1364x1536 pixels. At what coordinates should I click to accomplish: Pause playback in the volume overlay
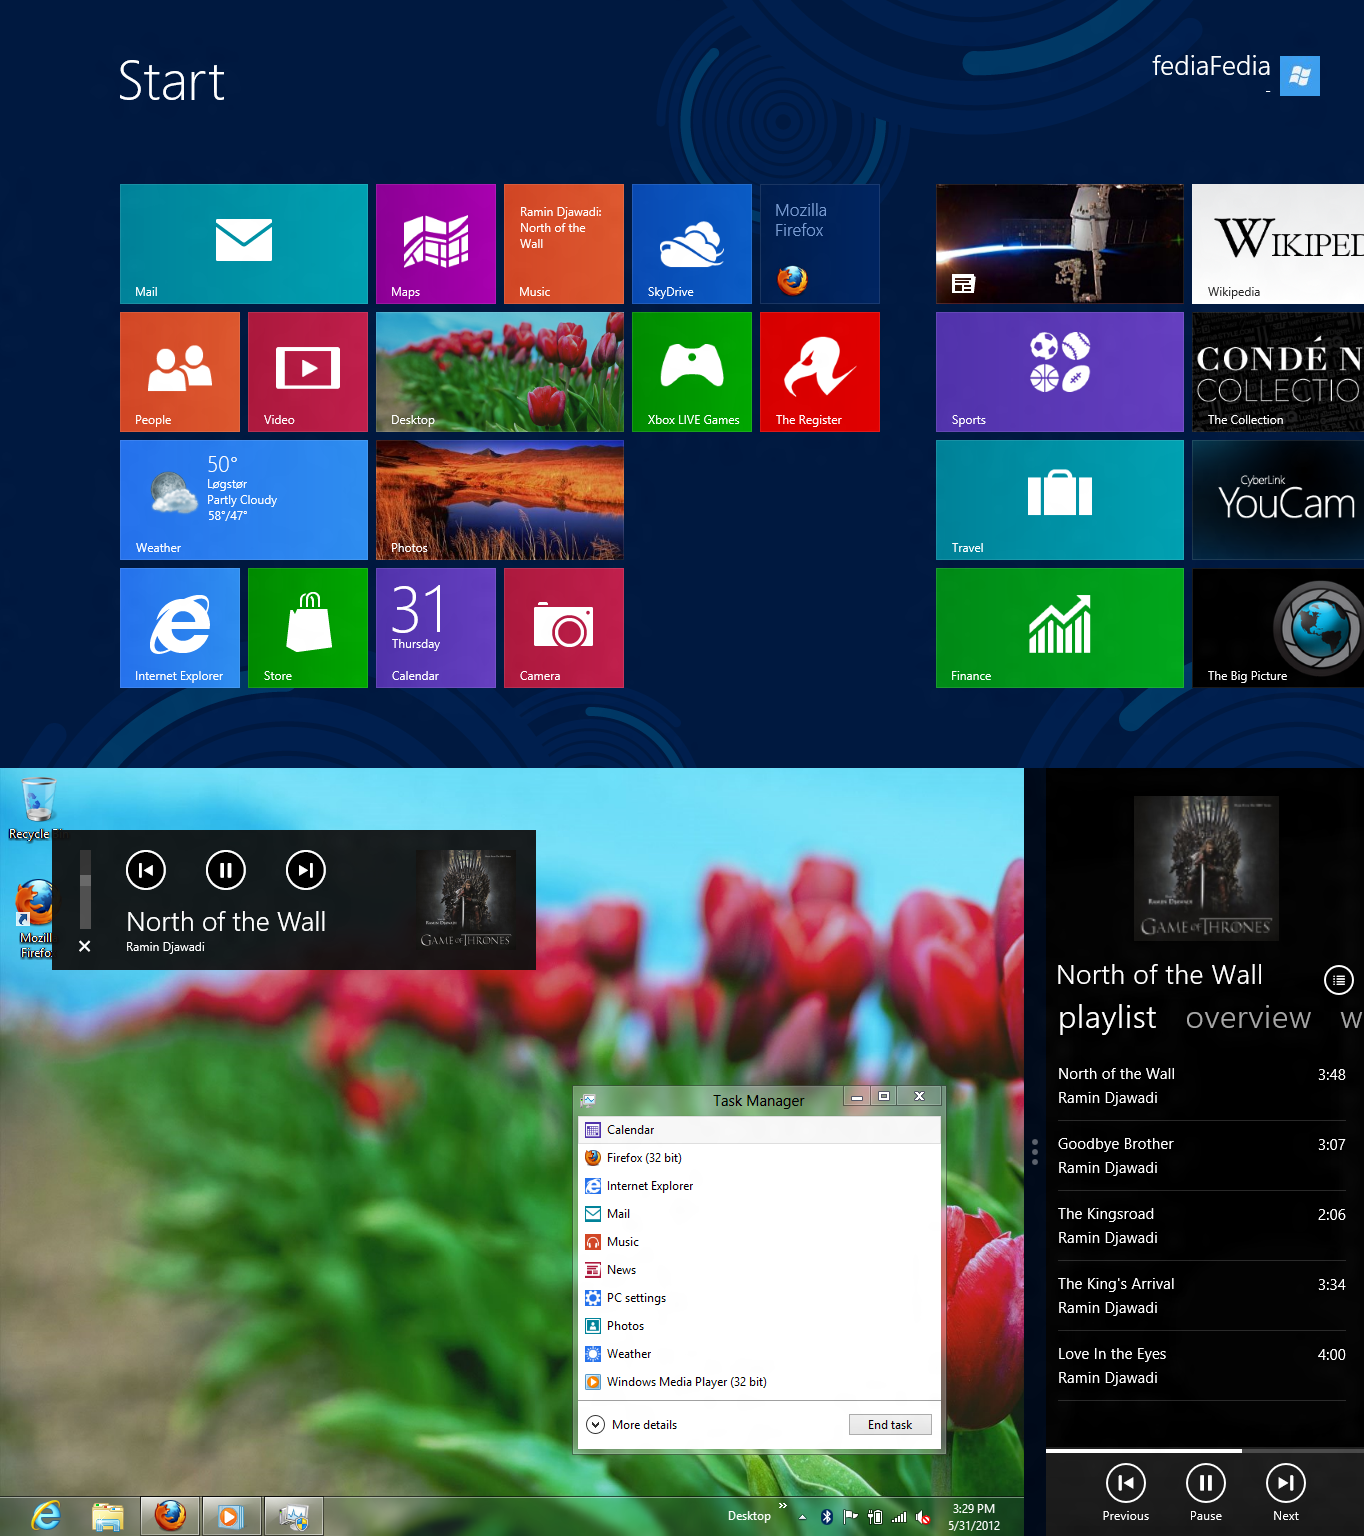(226, 870)
